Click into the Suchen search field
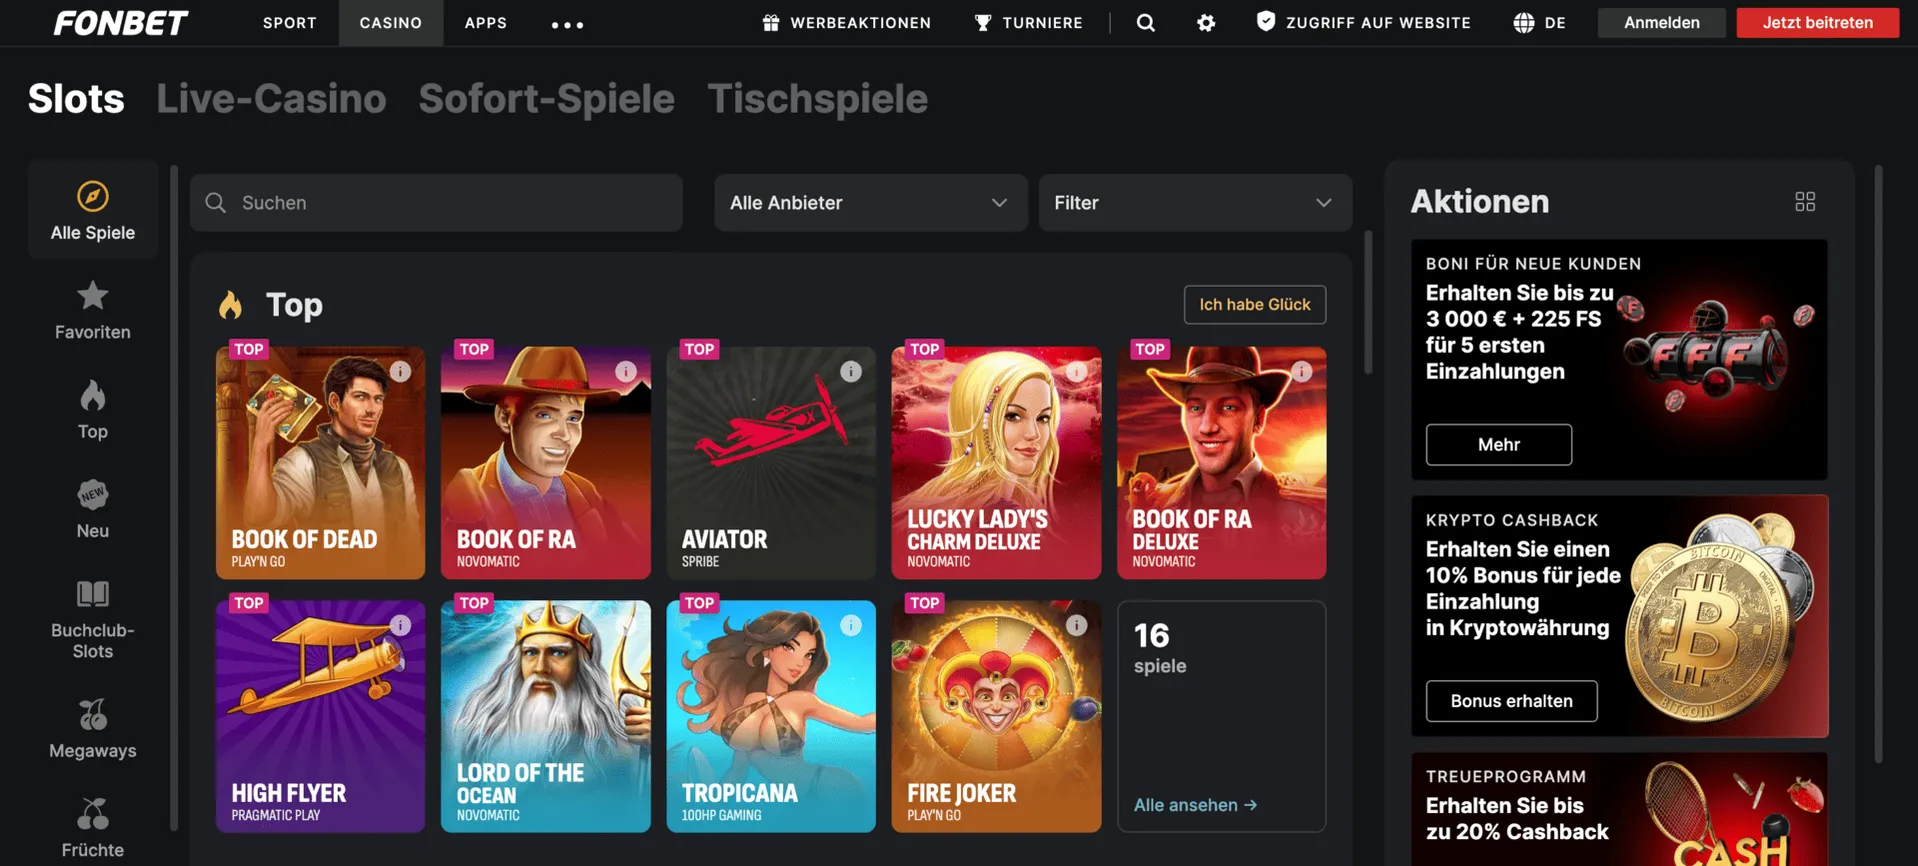 pyautogui.click(x=450, y=203)
